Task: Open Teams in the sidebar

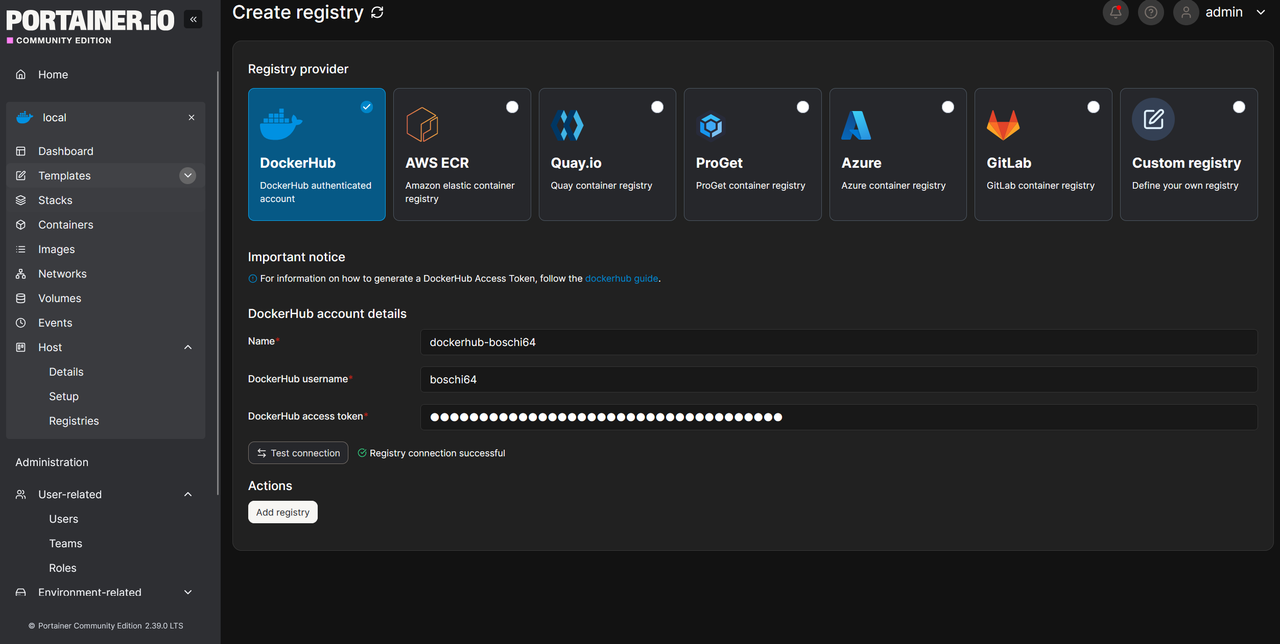Action: click(x=66, y=544)
